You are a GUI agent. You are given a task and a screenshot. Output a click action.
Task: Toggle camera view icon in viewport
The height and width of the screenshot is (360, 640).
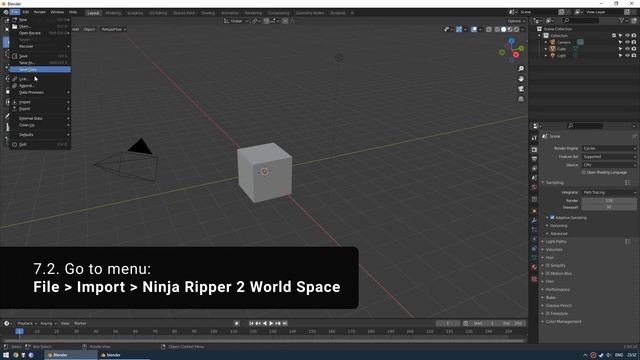coord(521,89)
